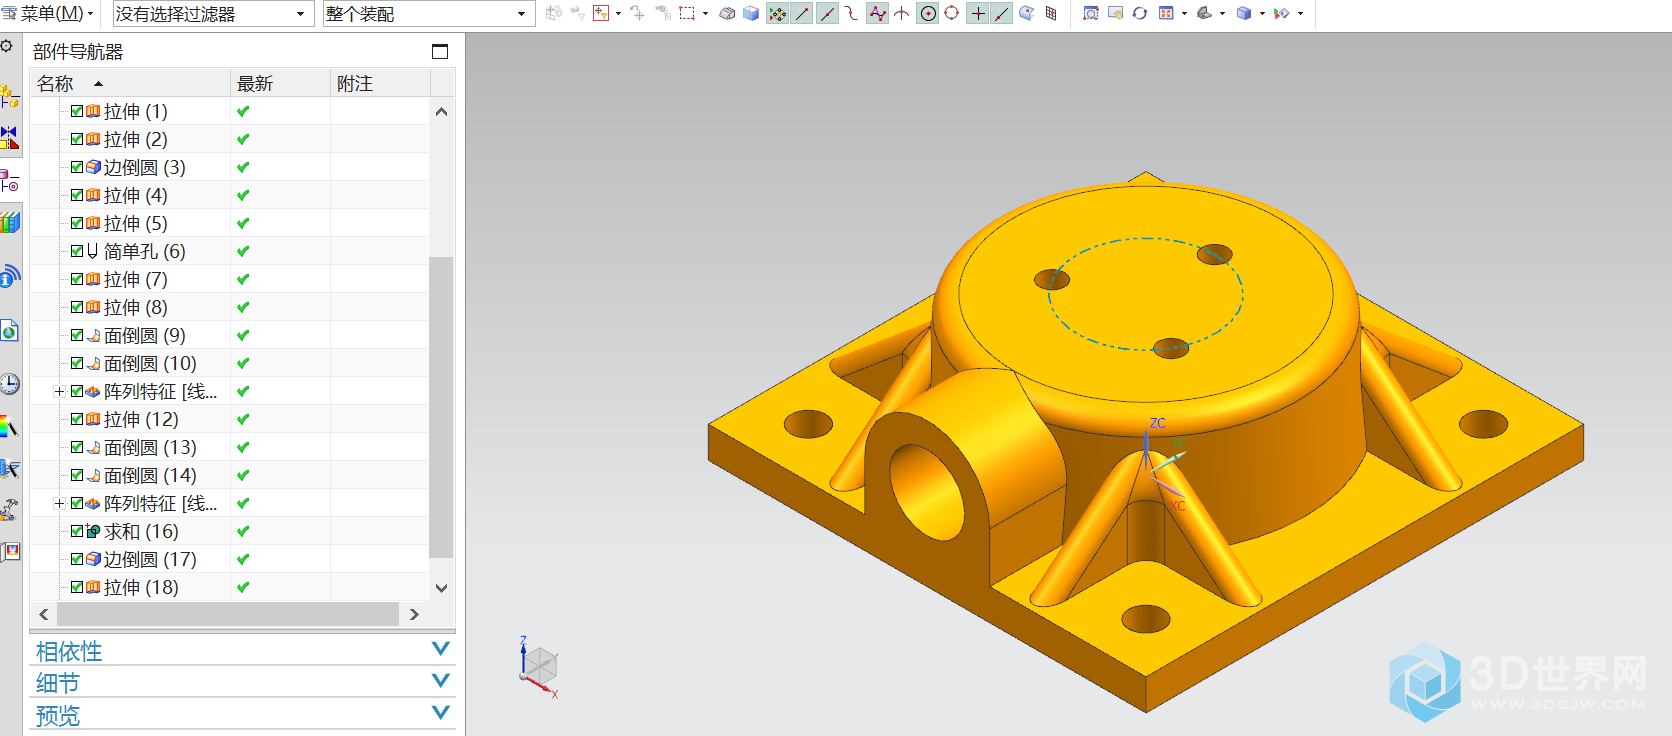Click the view orientation triad cube
The image size is (1672, 736).
(540, 666)
